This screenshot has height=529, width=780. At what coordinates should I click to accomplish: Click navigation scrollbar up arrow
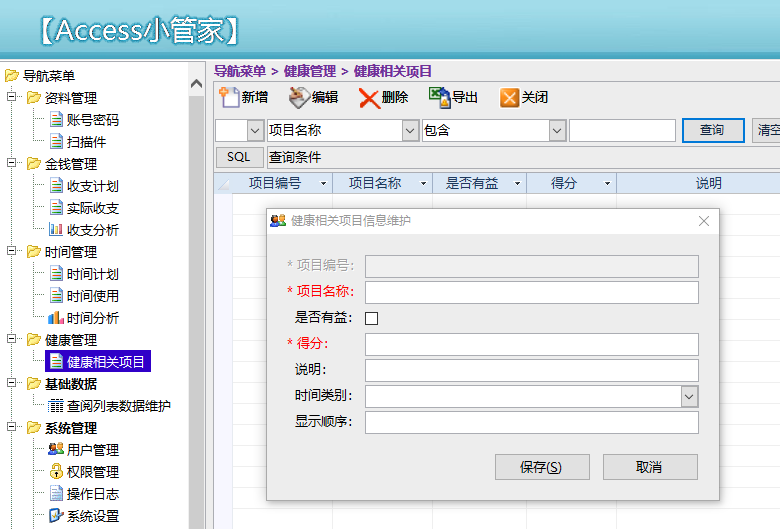pyautogui.click(x=196, y=84)
